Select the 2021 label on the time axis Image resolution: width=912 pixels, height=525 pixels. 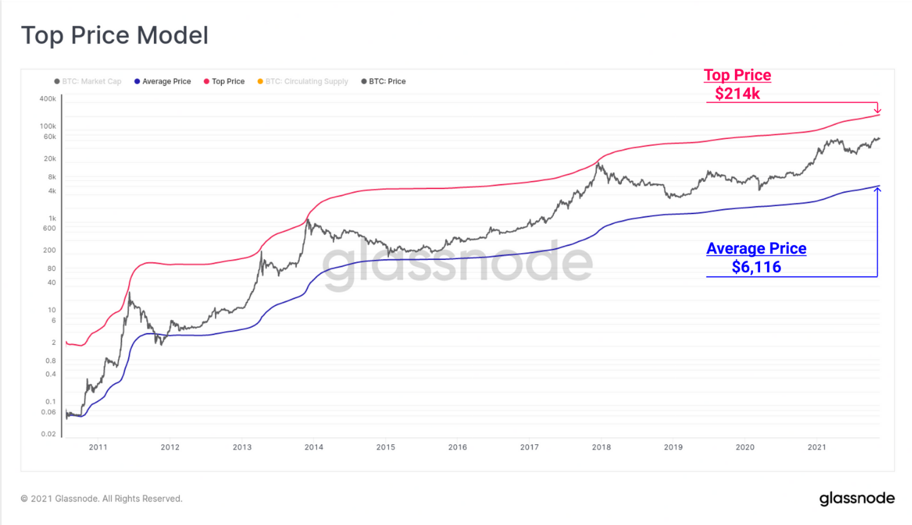pos(817,447)
